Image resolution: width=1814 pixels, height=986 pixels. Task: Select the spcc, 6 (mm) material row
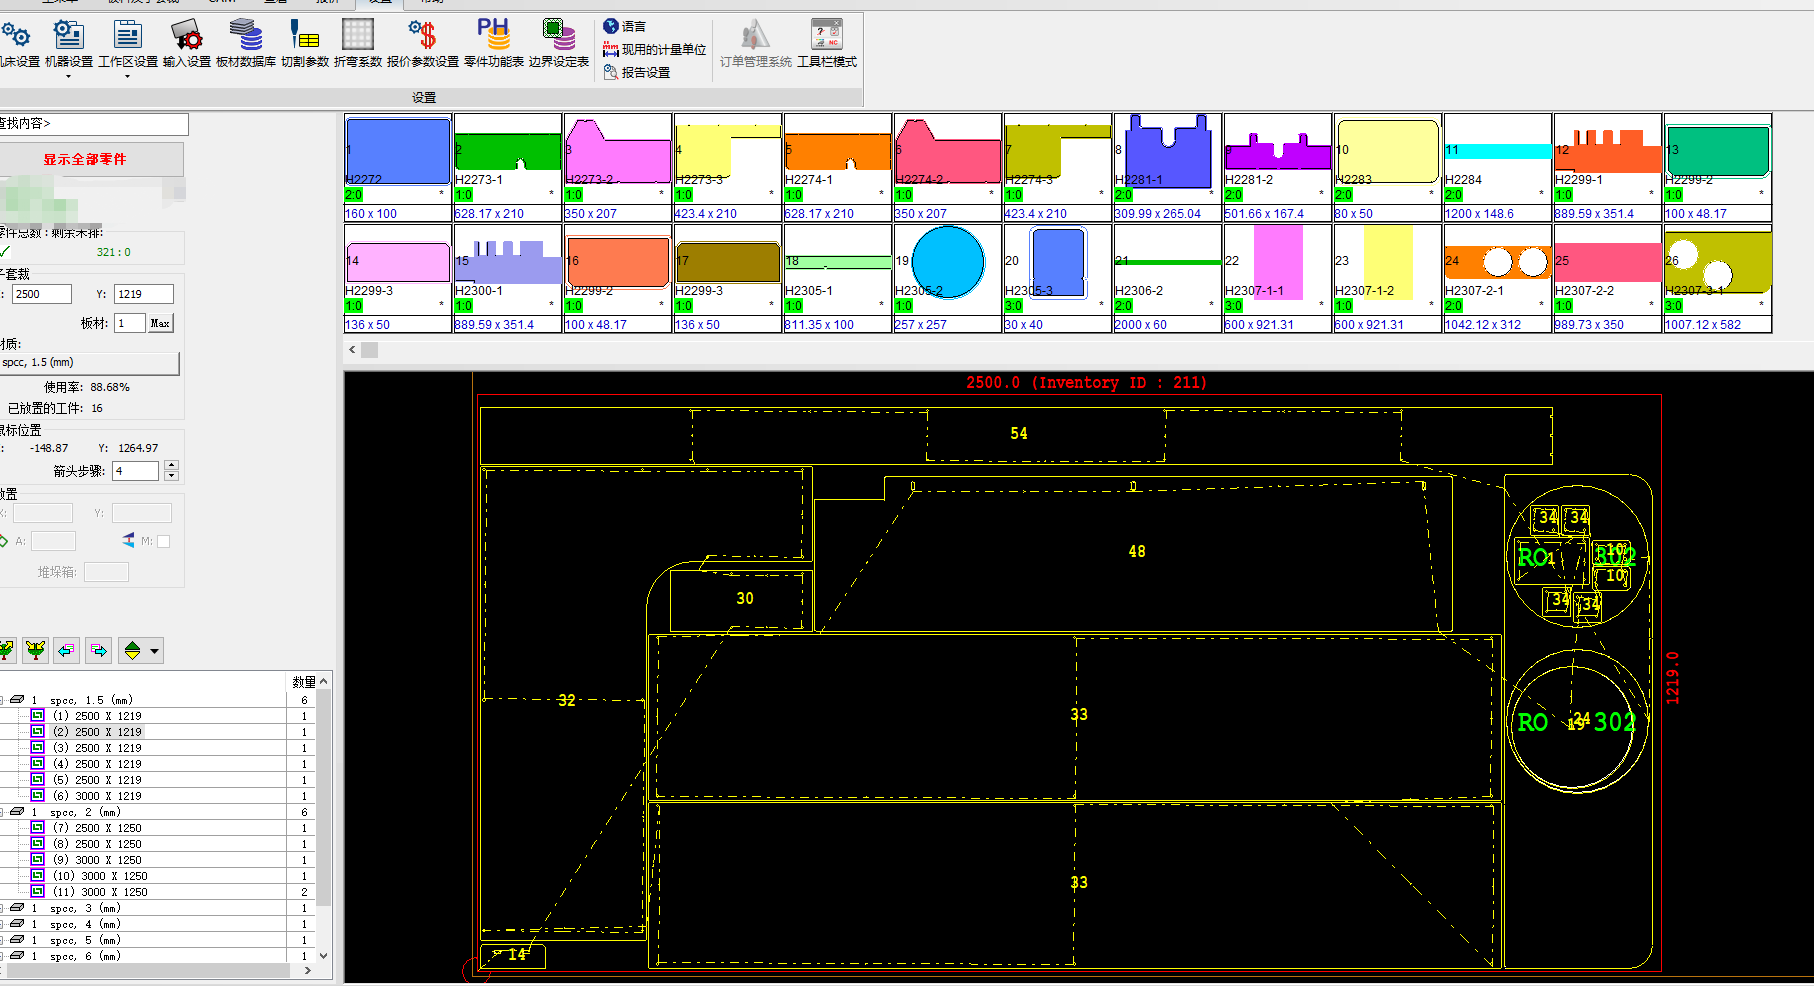(x=85, y=956)
